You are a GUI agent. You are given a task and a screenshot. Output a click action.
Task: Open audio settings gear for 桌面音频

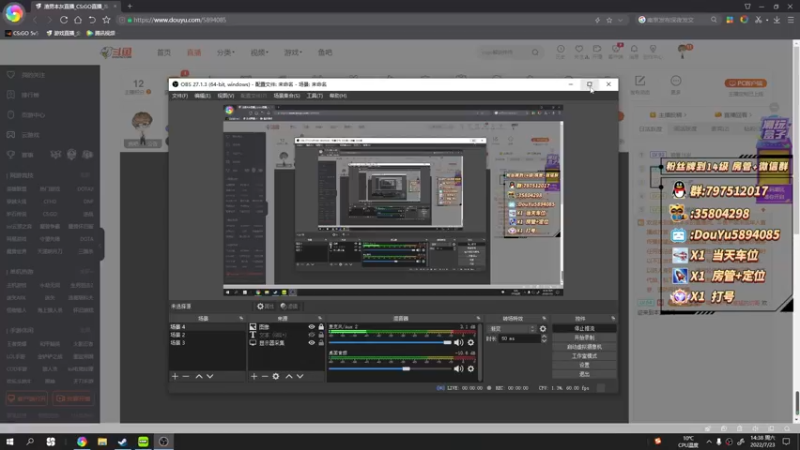pyautogui.click(x=471, y=368)
